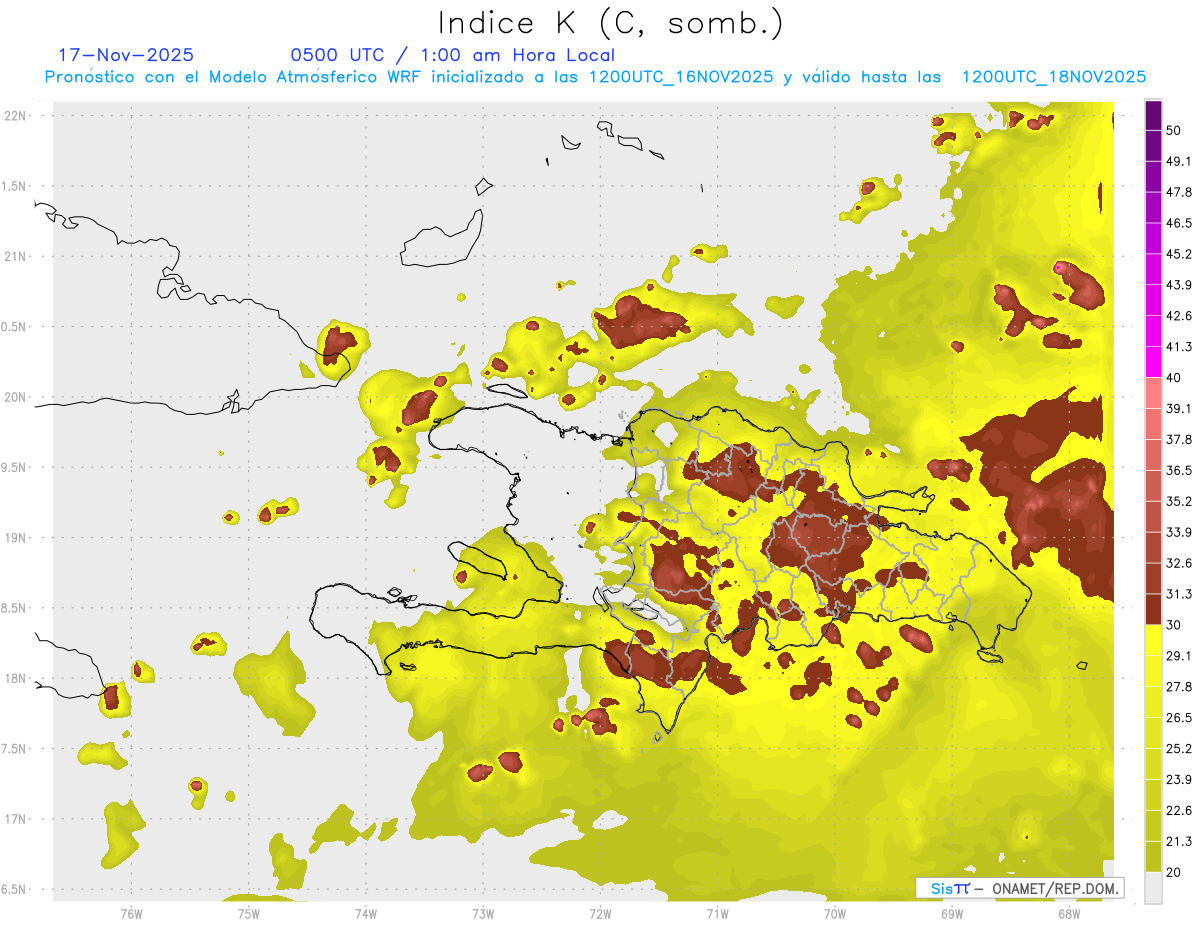Click the colorbar value '30'
This screenshot has height=927, width=1200.
click(x=1174, y=625)
